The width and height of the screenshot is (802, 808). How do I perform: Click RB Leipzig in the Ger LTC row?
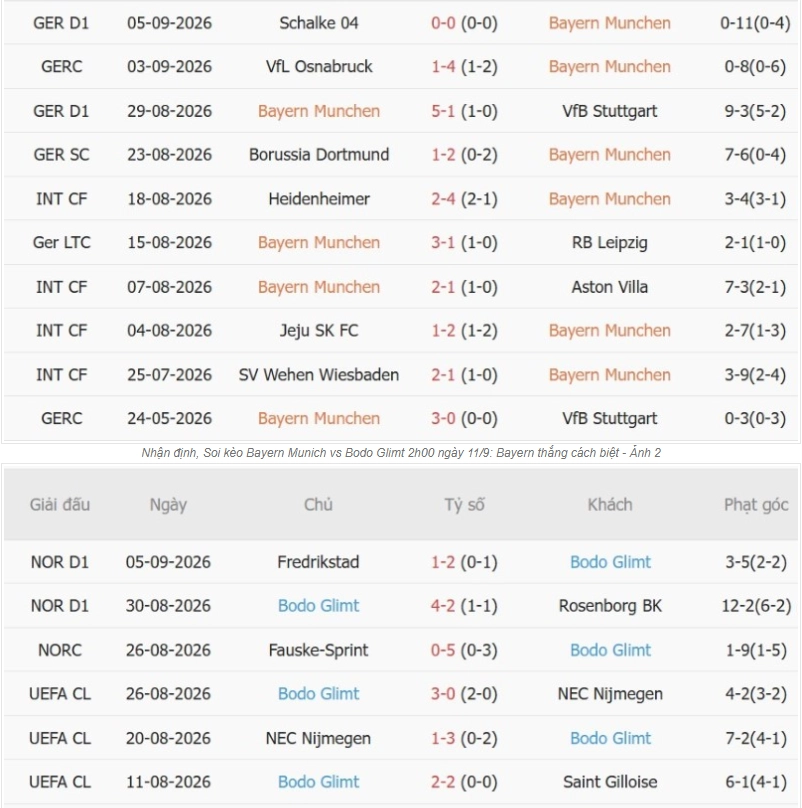pyautogui.click(x=609, y=243)
